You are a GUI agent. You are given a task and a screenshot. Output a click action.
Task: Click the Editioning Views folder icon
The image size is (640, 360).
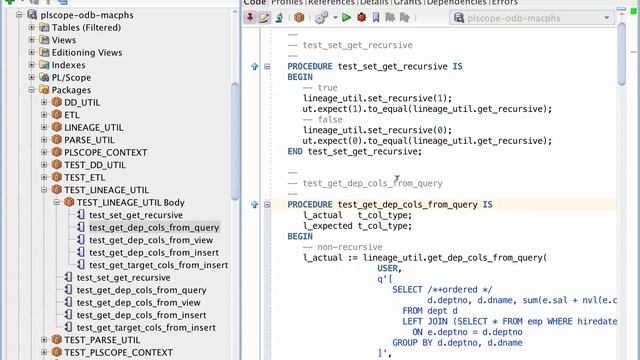point(44,52)
